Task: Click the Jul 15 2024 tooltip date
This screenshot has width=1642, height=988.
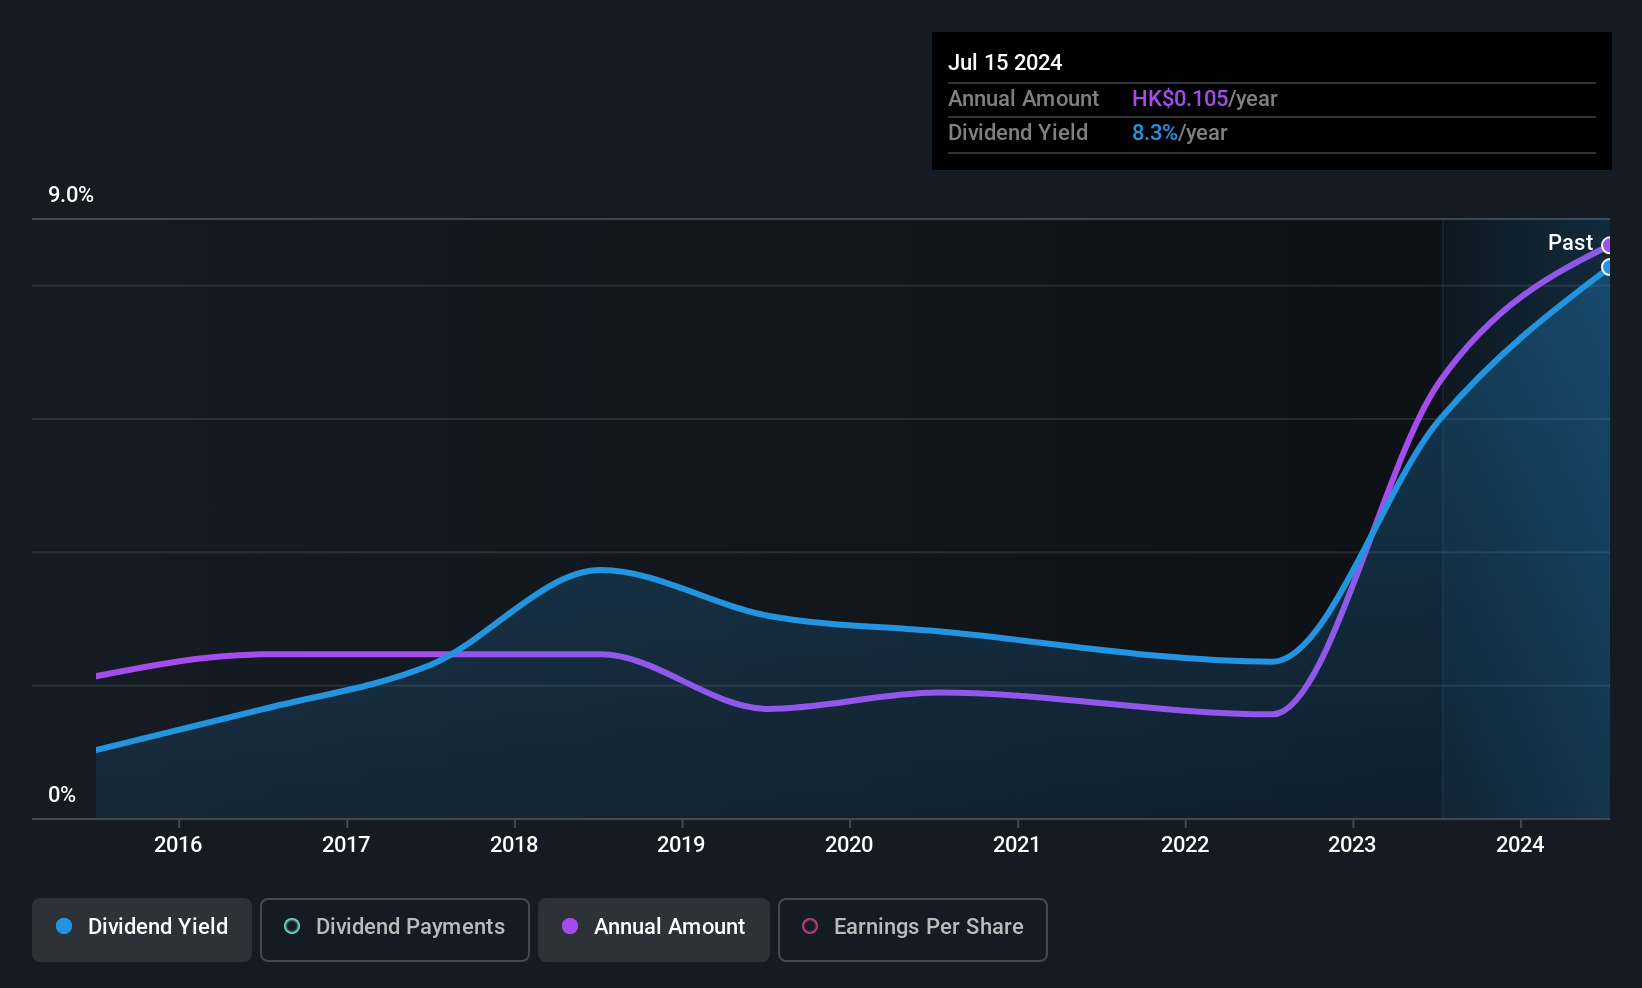Action: 1005,62
